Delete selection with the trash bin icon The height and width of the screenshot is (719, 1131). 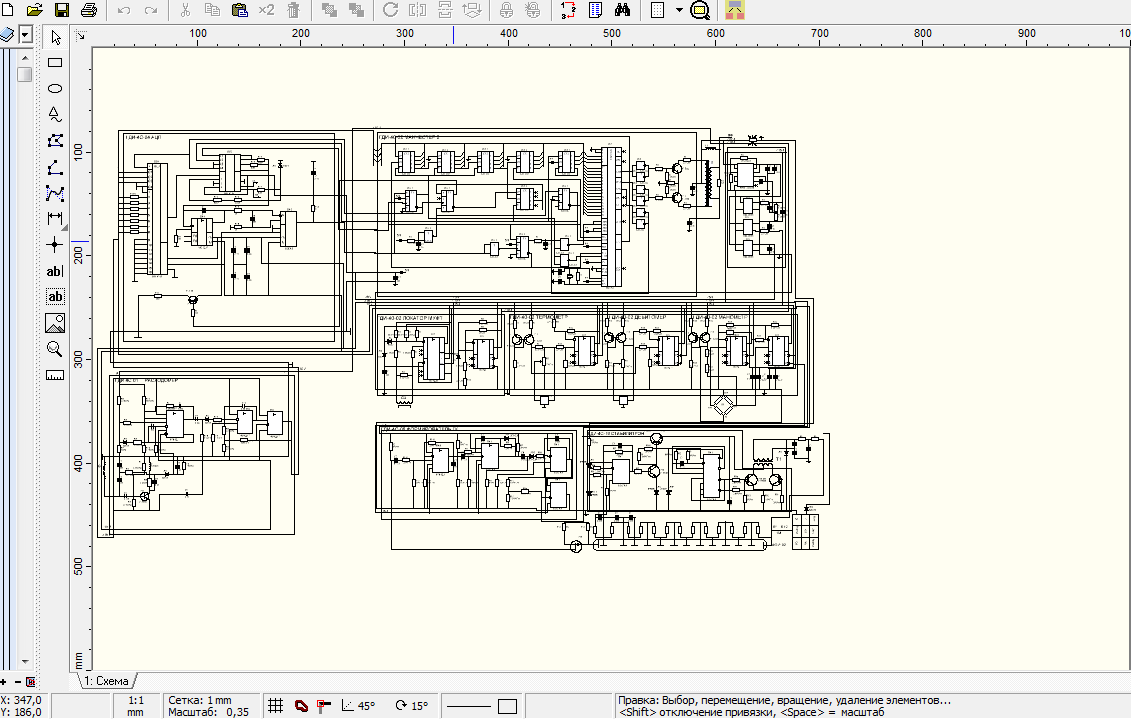click(293, 9)
